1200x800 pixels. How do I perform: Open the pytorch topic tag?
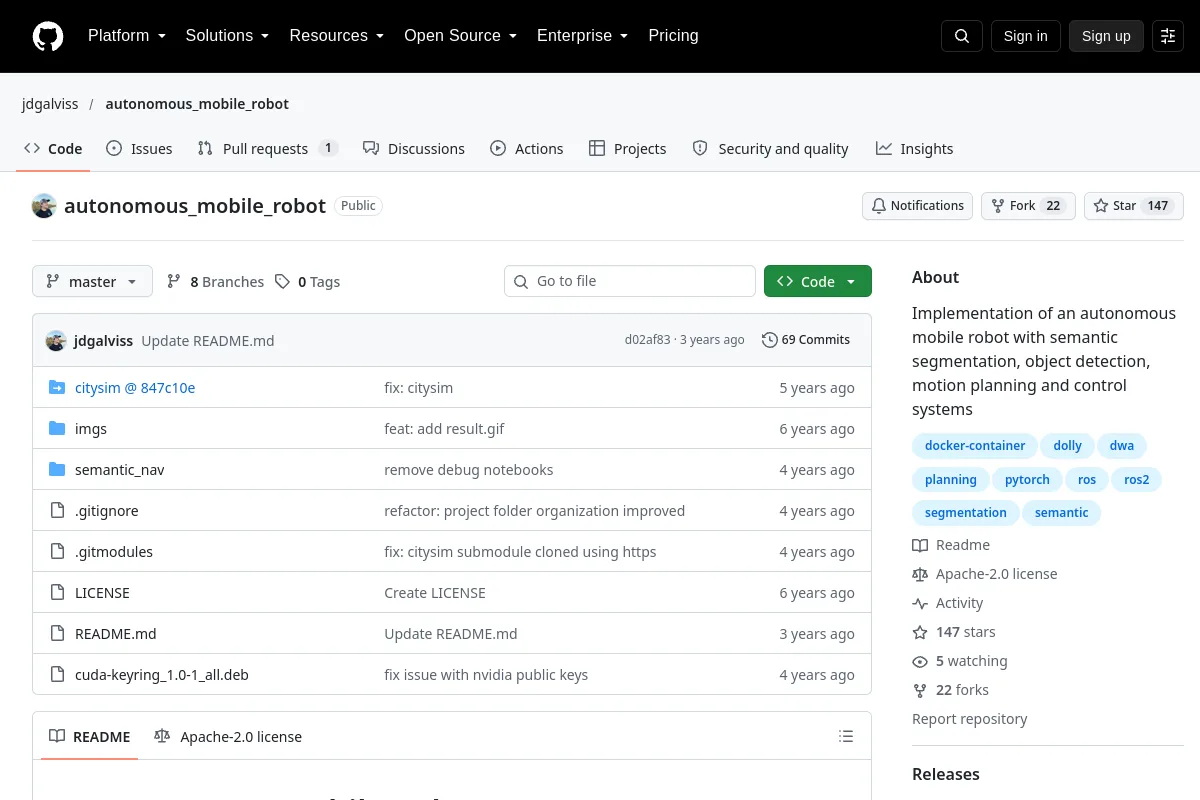pos(1027,480)
